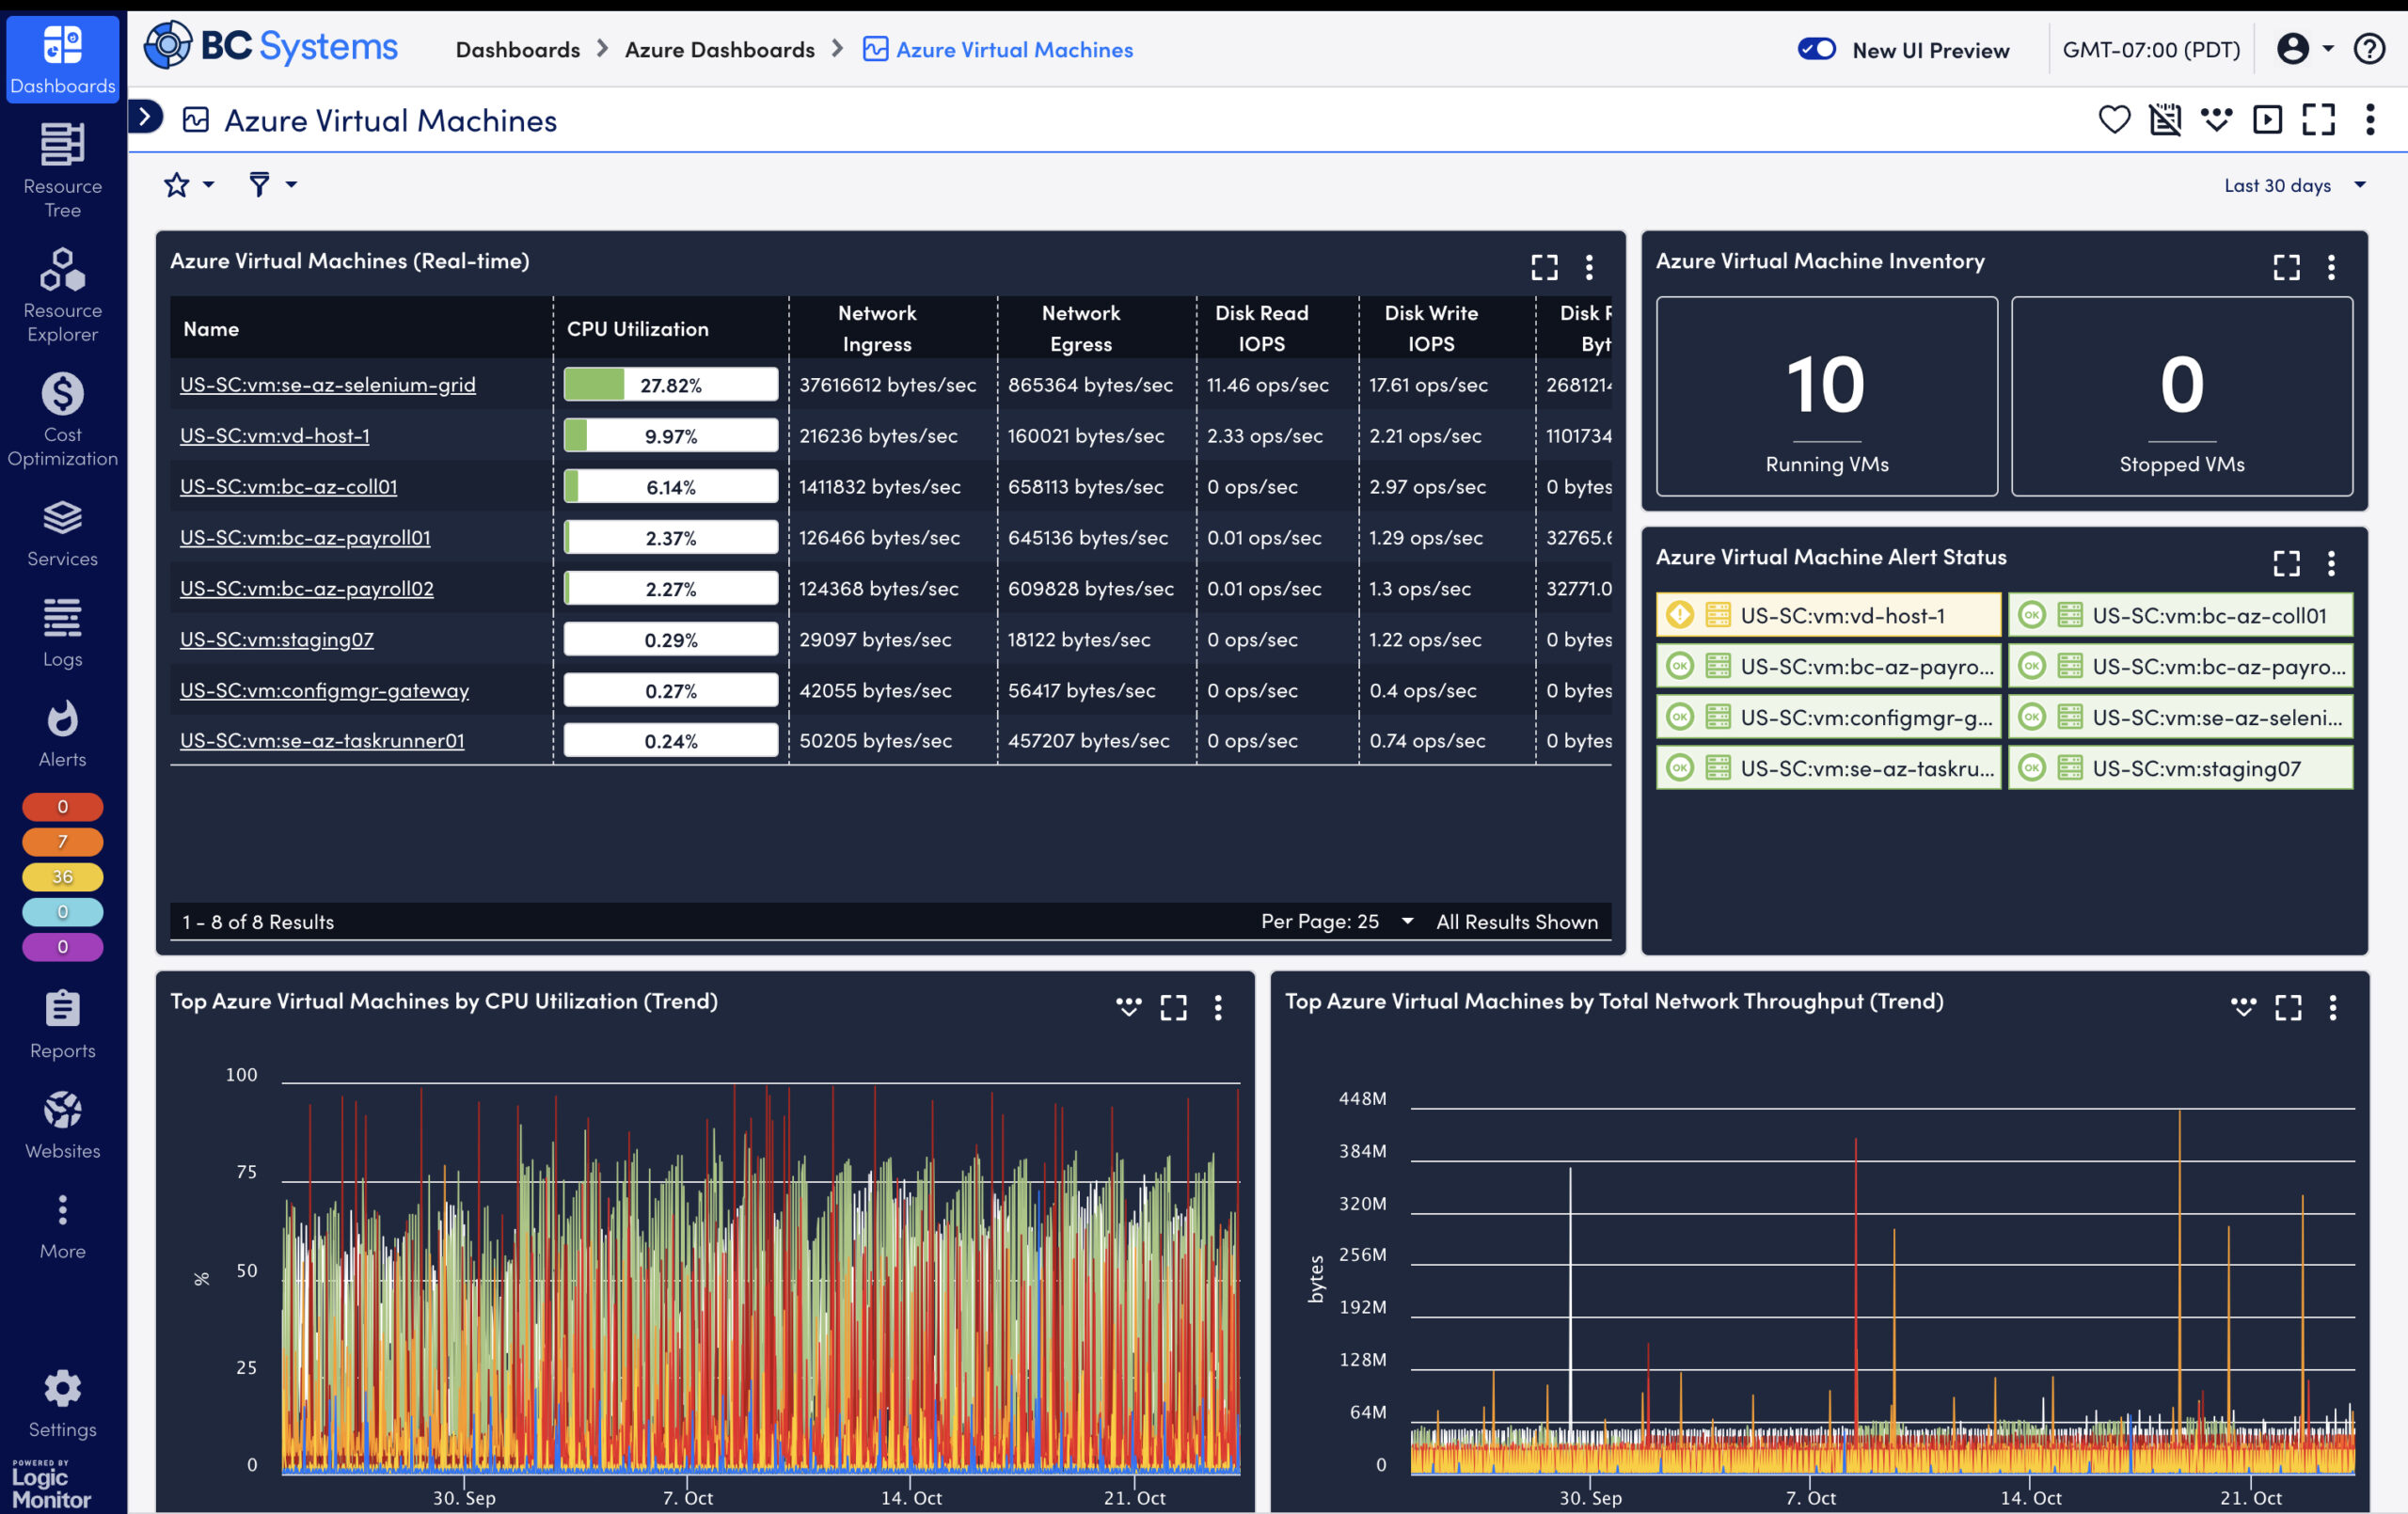Open Resource Tree in sidebar
Viewport: 2408px width, 1514px height.
62,170
